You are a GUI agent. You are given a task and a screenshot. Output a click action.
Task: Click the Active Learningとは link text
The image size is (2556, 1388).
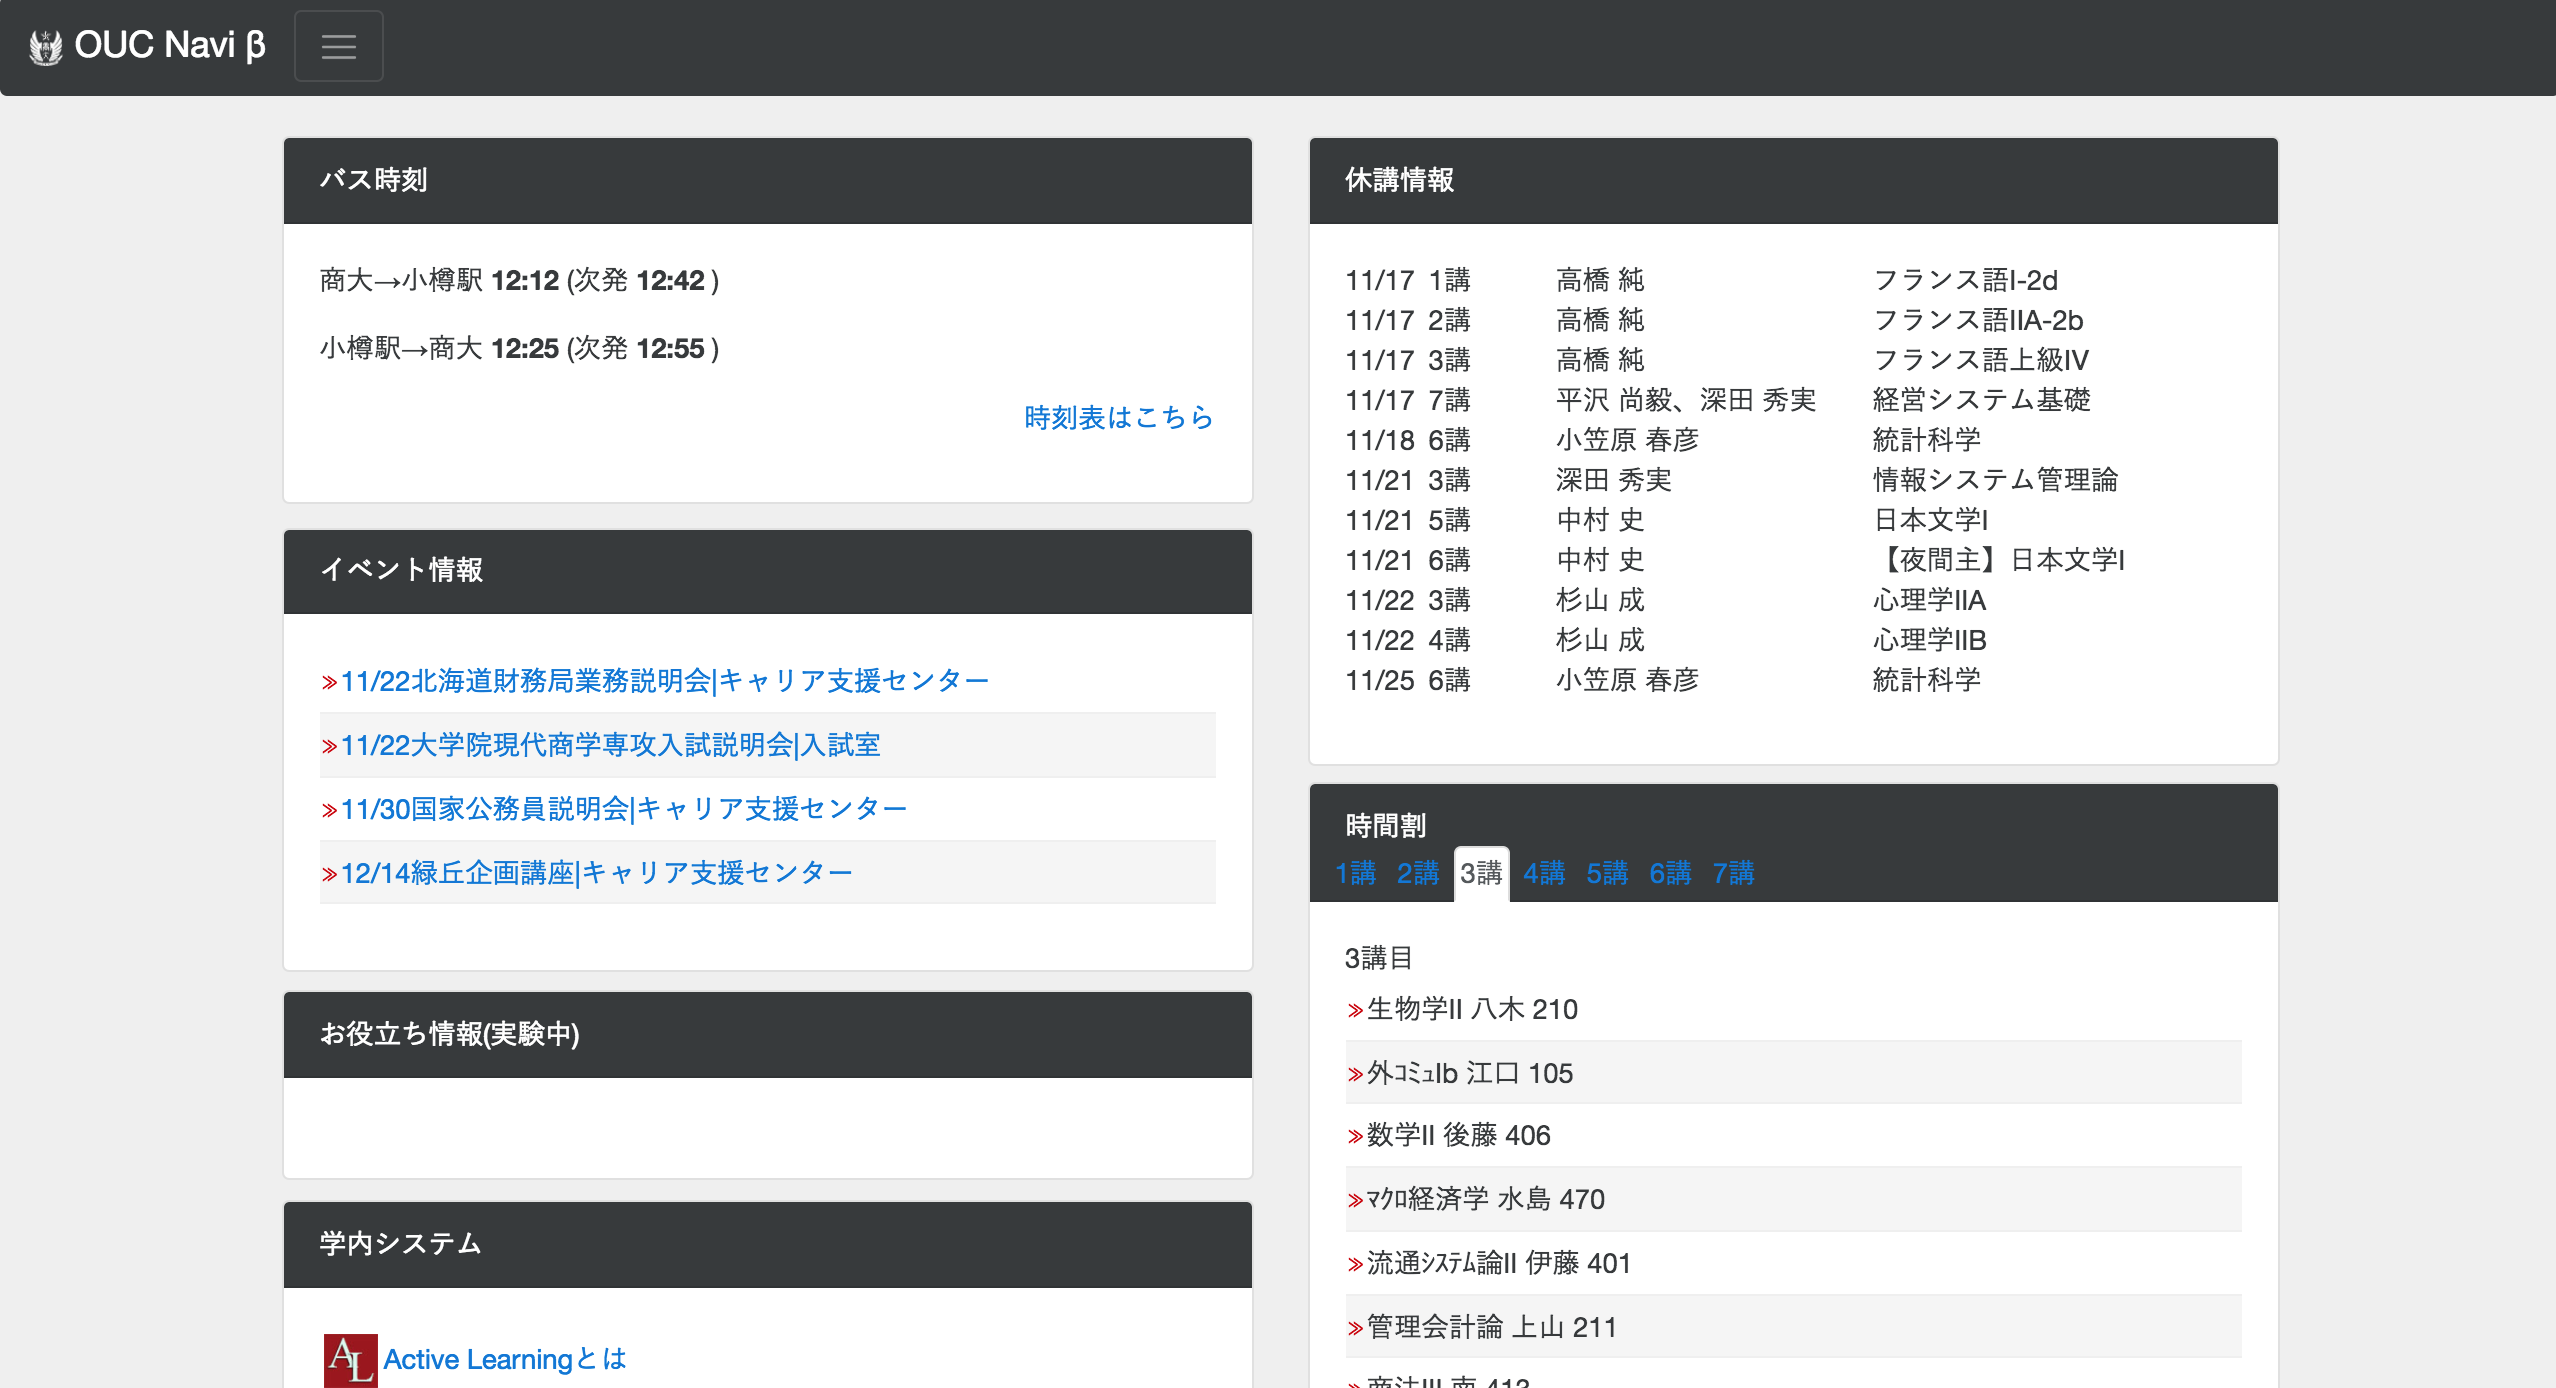505,1359
